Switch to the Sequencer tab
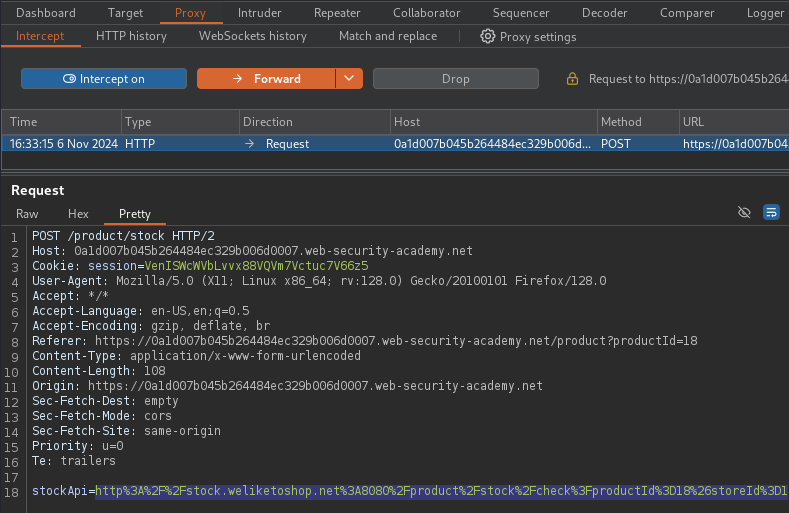This screenshot has width=789, height=513. click(521, 13)
